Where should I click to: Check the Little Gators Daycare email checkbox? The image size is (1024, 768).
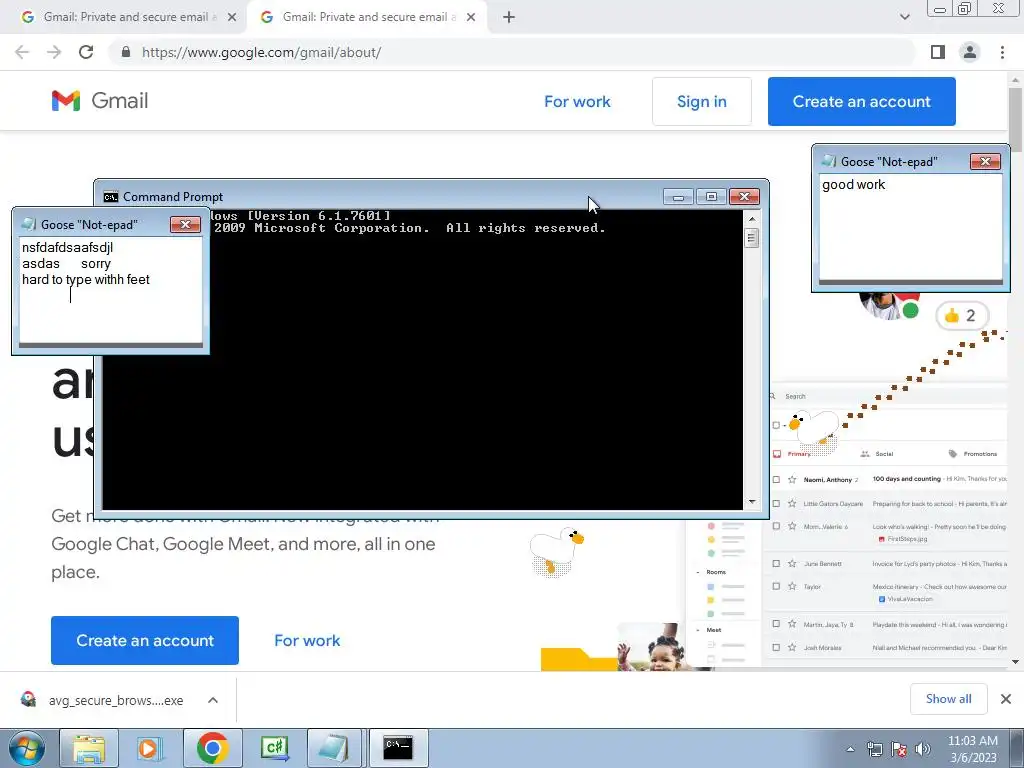coord(776,504)
